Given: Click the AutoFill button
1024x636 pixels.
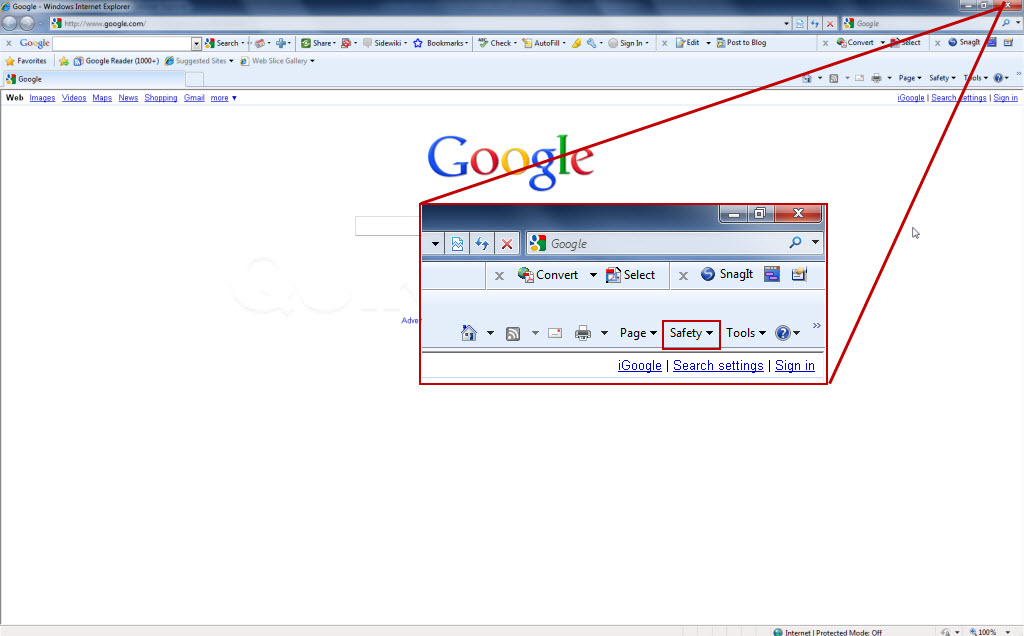Looking at the screenshot, I should [541, 43].
